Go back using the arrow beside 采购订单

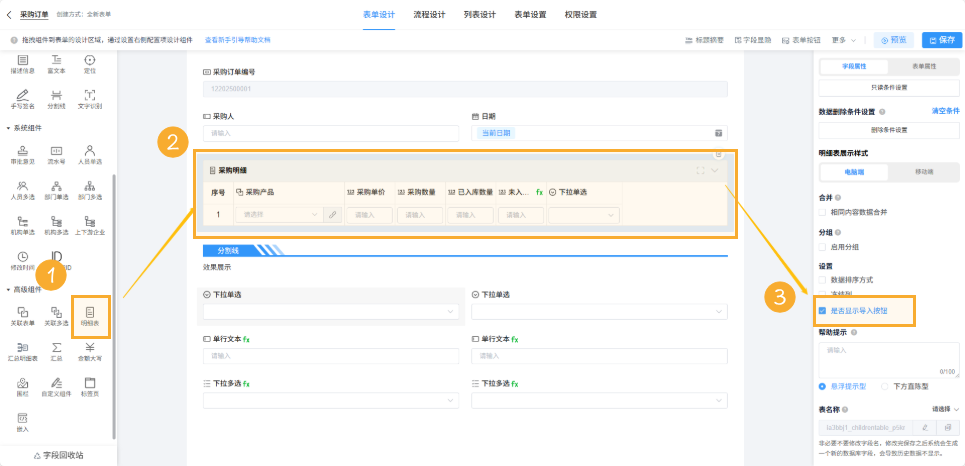click(x=9, y=14)
